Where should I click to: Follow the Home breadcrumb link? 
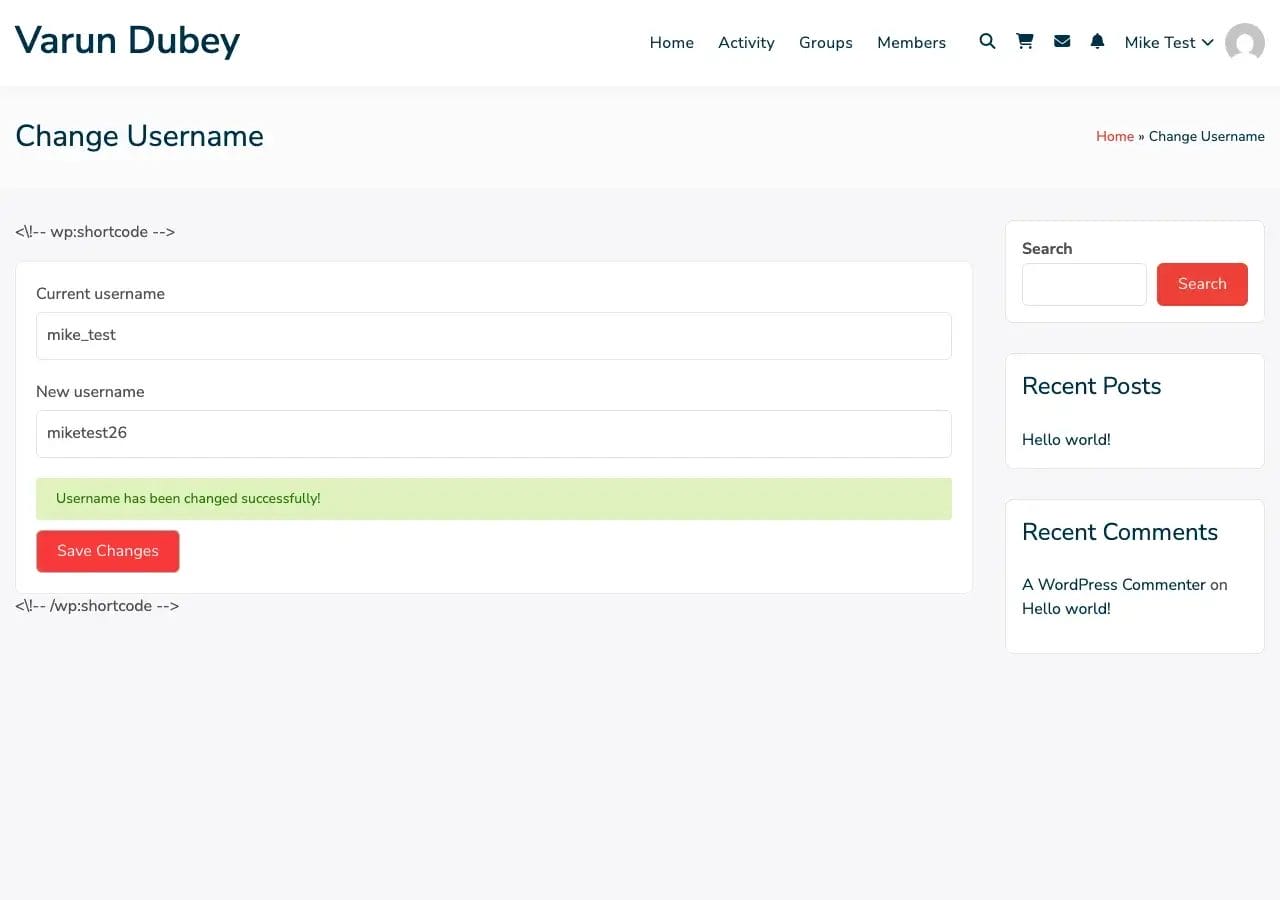point(1114,136)
